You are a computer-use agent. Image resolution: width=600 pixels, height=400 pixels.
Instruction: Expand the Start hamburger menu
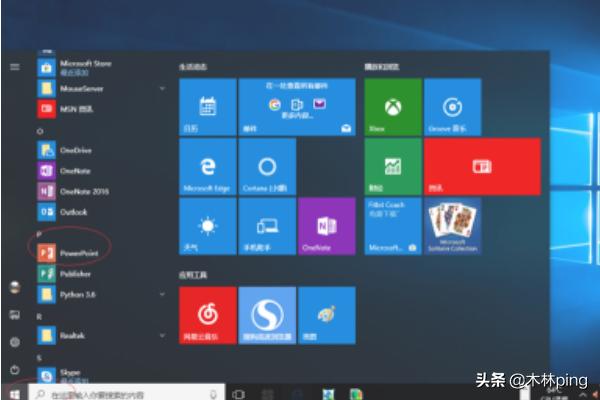click(x=15, y=67)
